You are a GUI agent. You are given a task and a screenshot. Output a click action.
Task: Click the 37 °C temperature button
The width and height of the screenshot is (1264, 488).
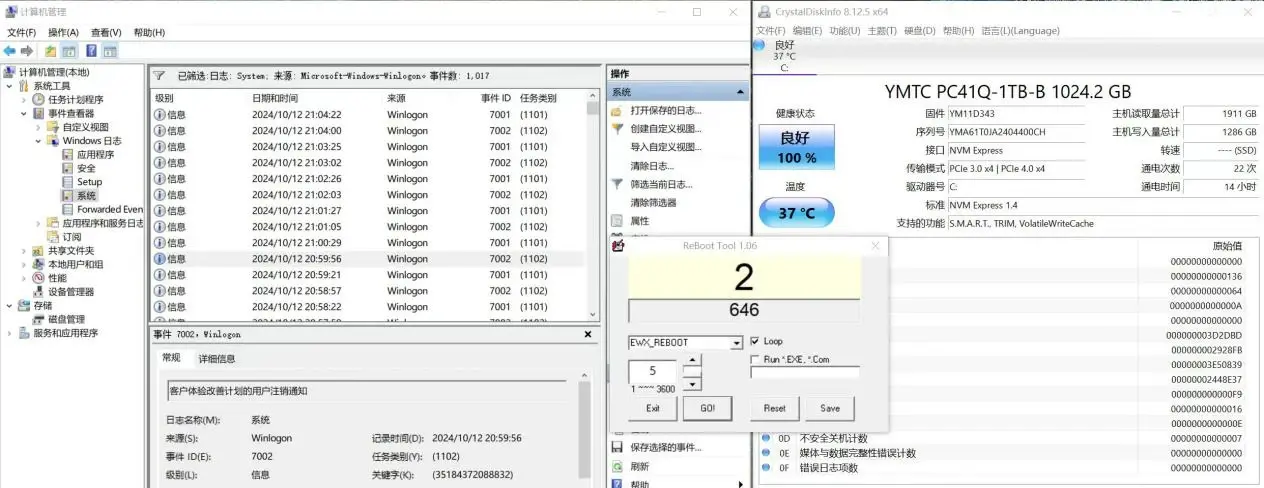pyautogui.click(x=796, y=213)
